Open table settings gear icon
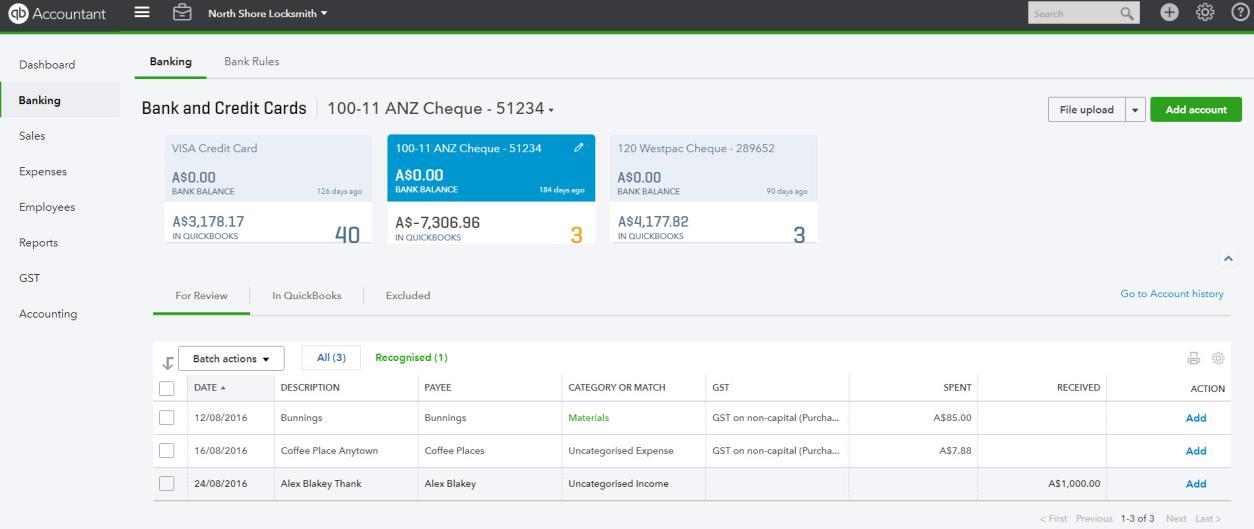The height and width of the screenshot is (529, 1254). click(x=1218, y=358)
